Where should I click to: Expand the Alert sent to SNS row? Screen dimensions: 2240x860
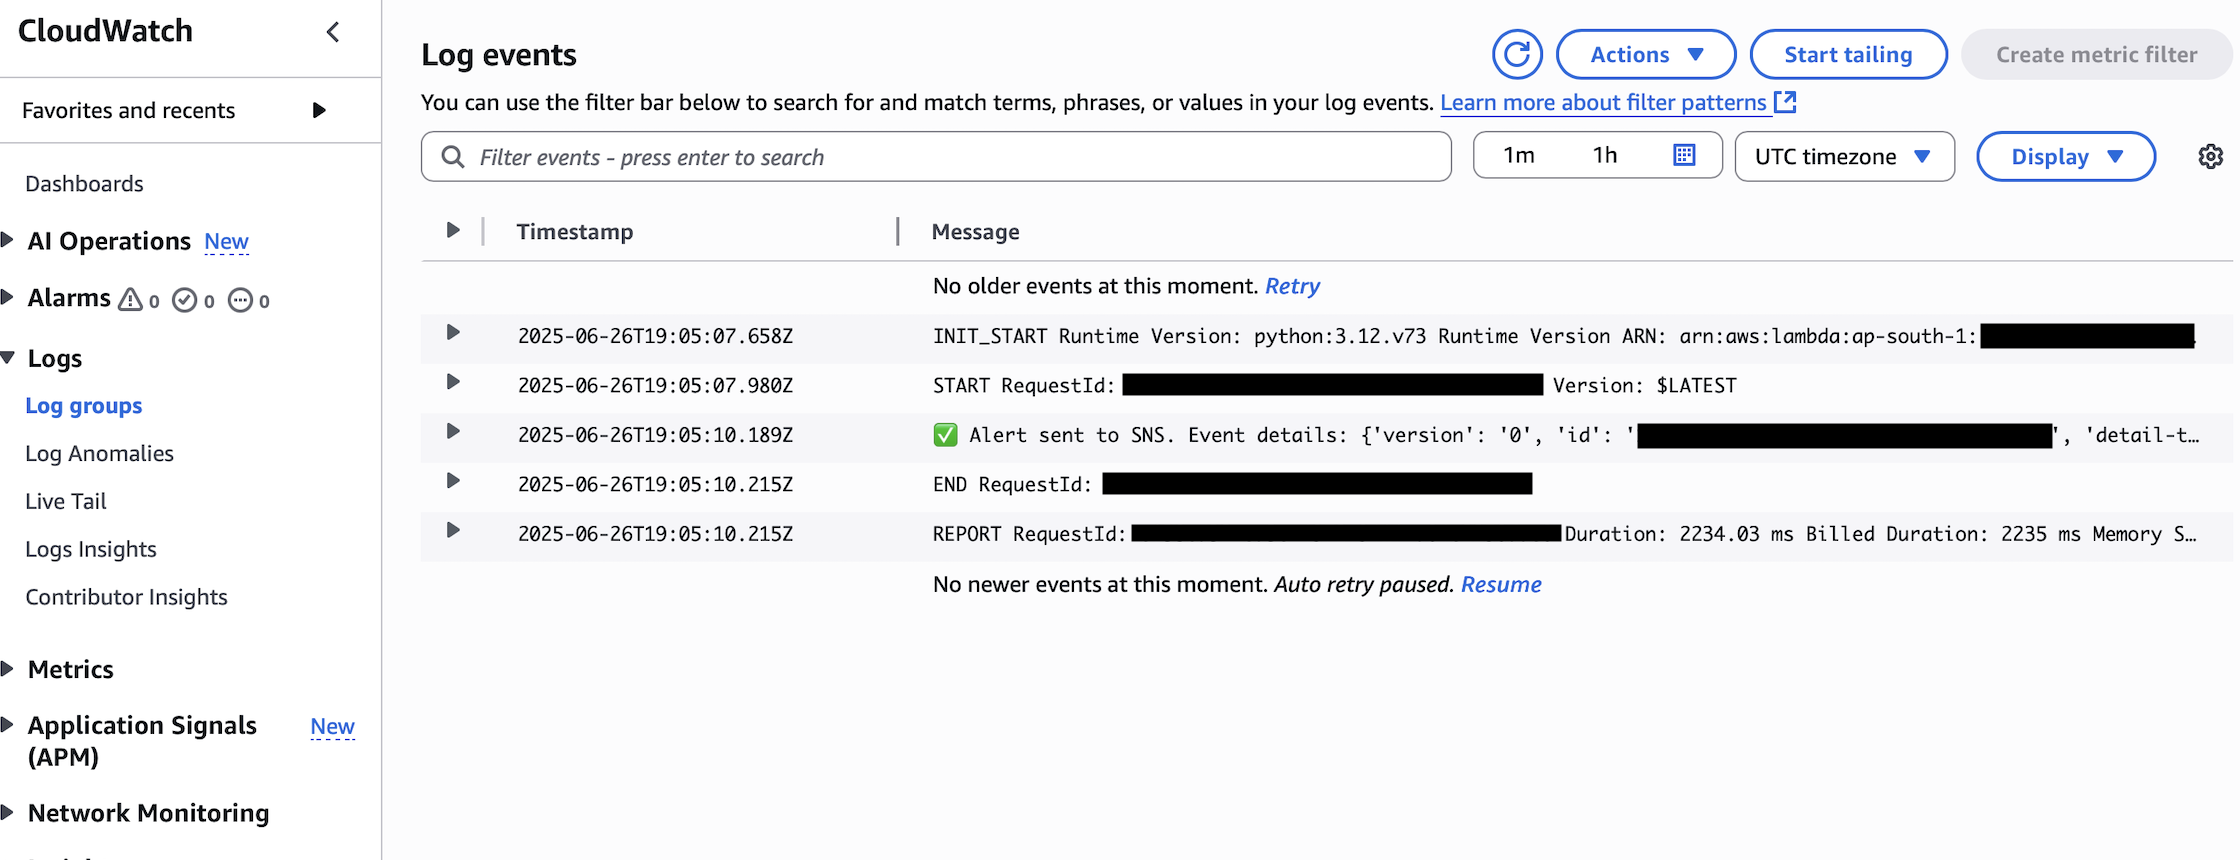453,432
